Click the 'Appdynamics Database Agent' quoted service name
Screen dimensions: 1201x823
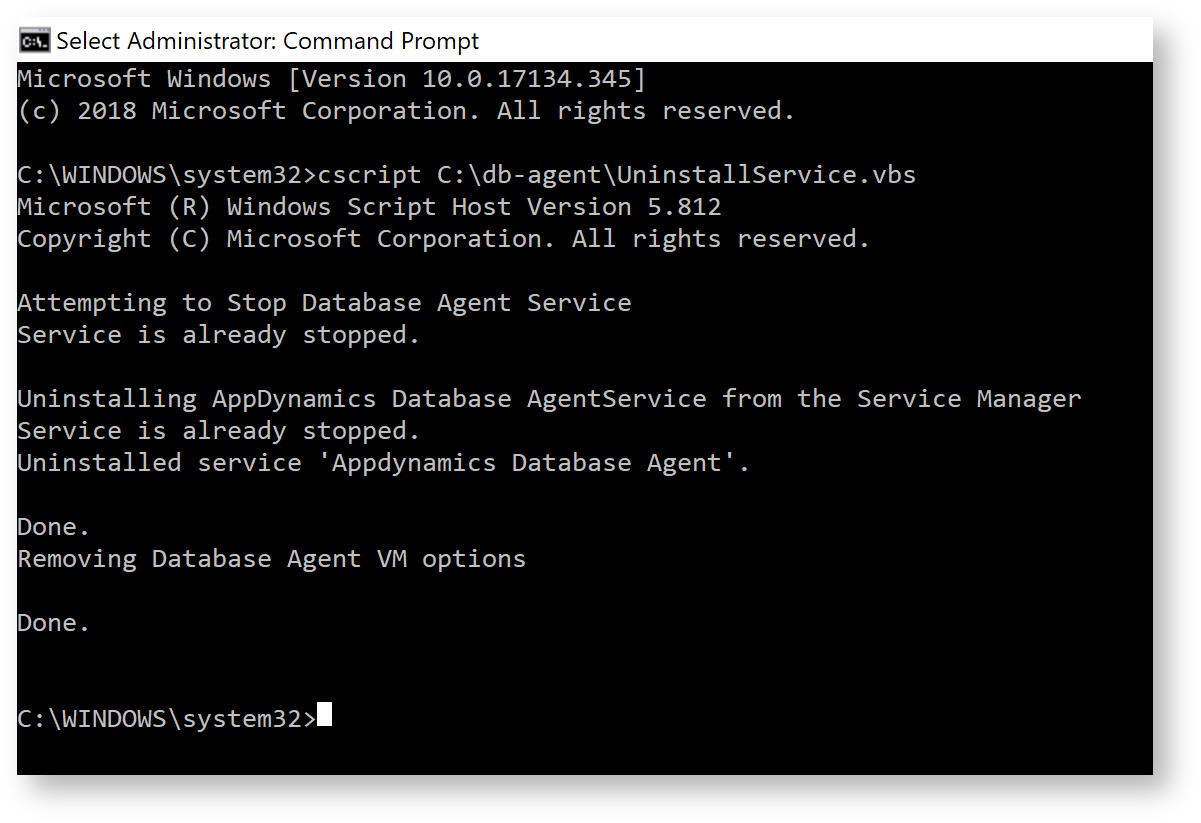point(534,463)
